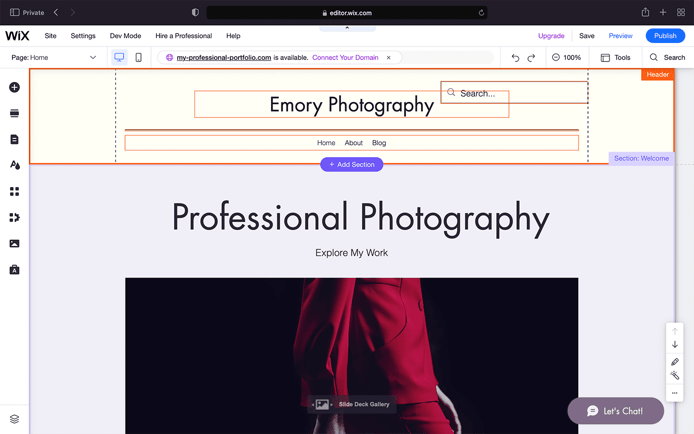Click the blue Publish button
694x434 pixels.
pyautogui.click(x=665, y=36)
